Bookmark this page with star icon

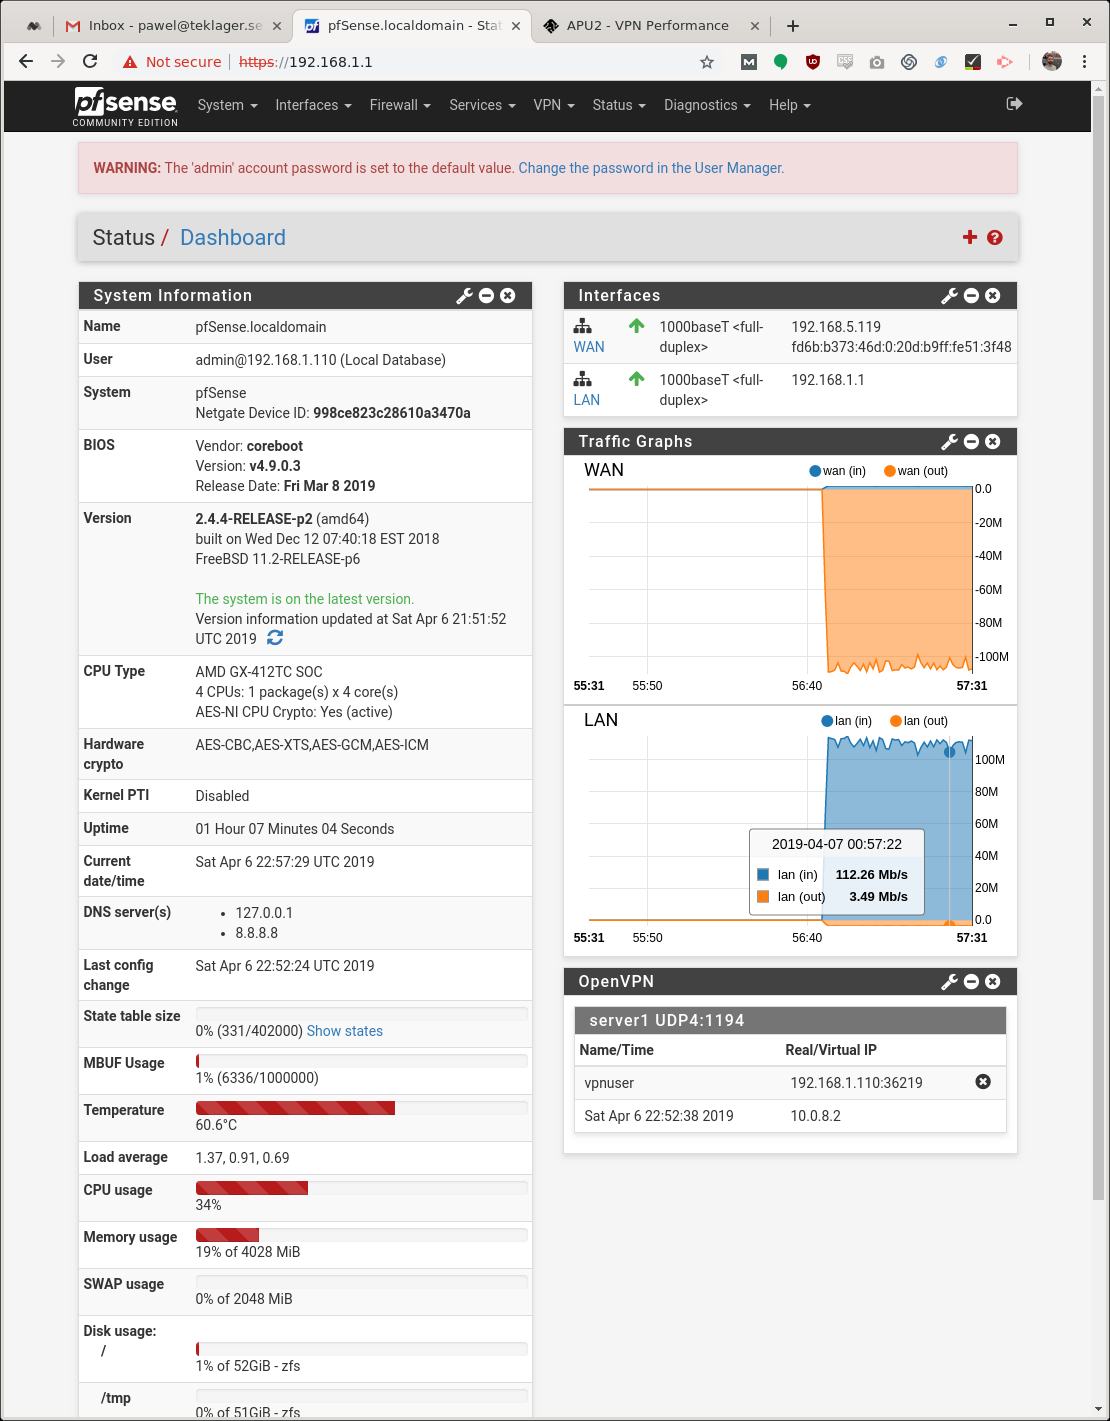(707, 62)
